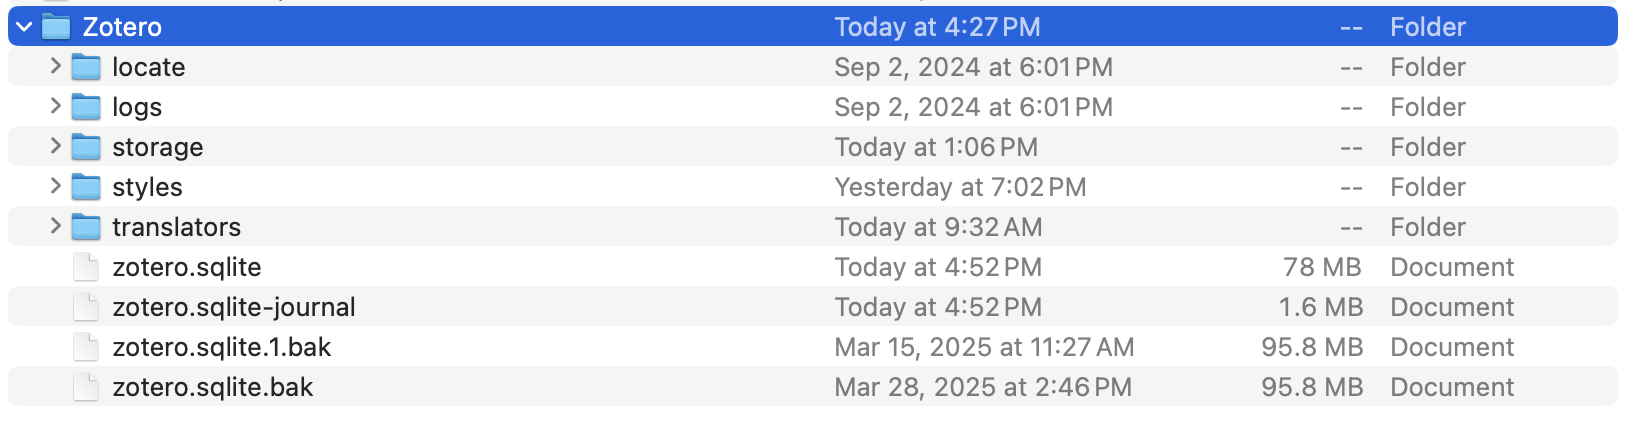Image resolution: width=1628 pixels, height=442 pixels.
Task: Select the zotero.sqlite.bak file name
Action: point(213,387)
